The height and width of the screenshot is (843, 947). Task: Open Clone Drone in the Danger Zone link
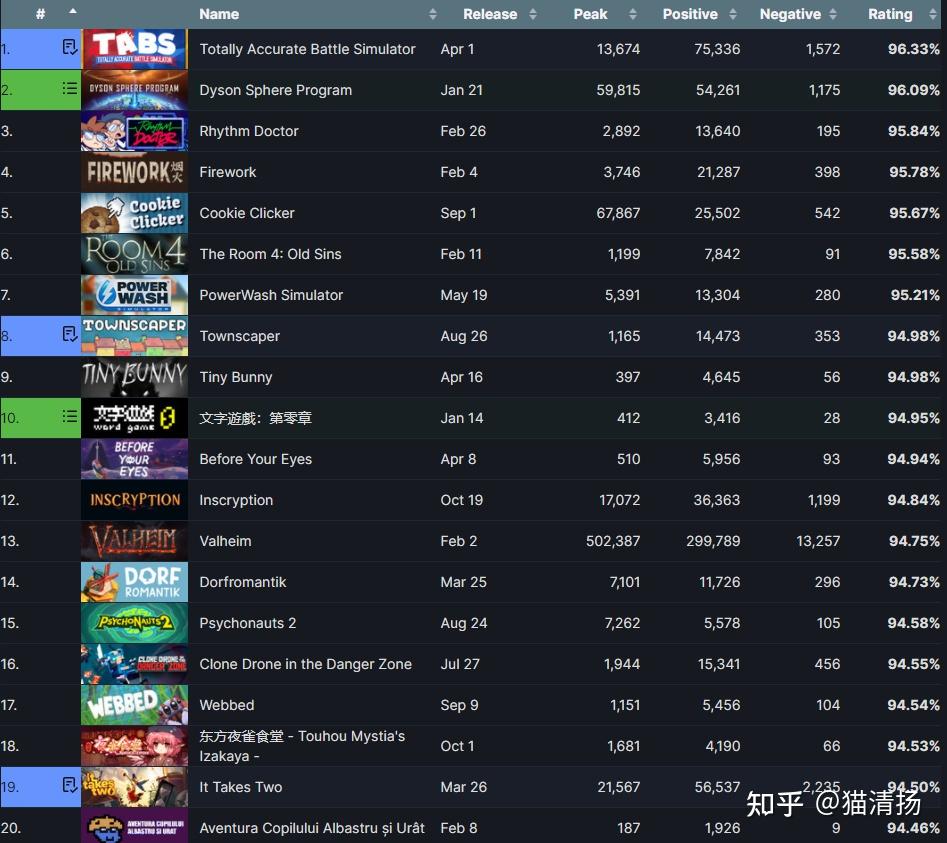pos(306,664)
